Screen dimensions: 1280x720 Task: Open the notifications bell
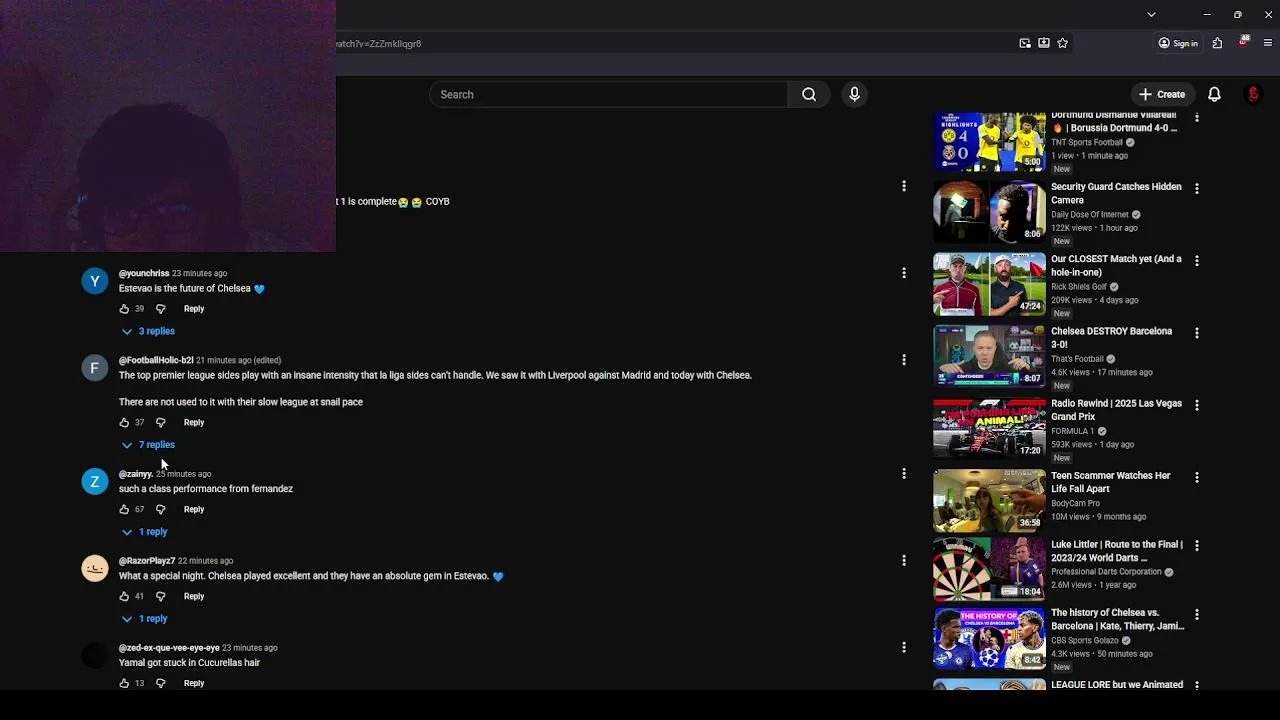[1214, 94]
